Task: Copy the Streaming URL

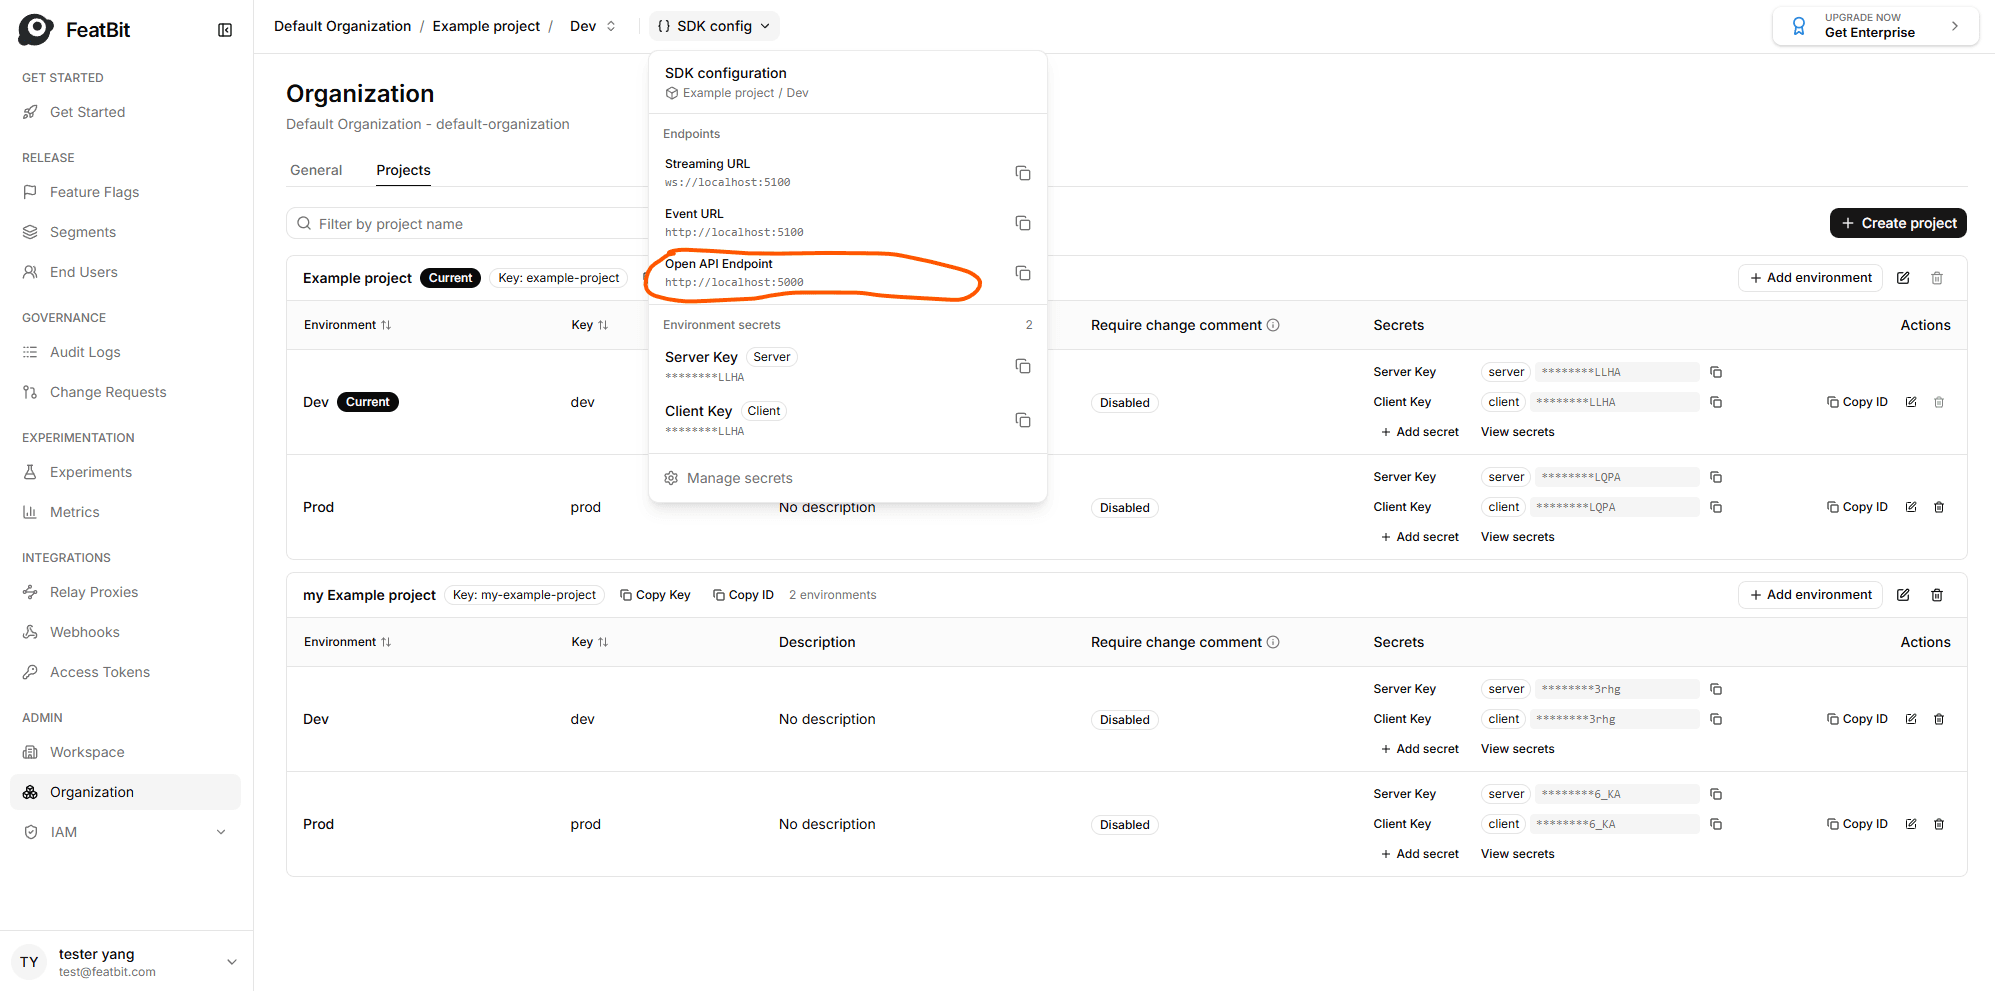Action: 1022,173
